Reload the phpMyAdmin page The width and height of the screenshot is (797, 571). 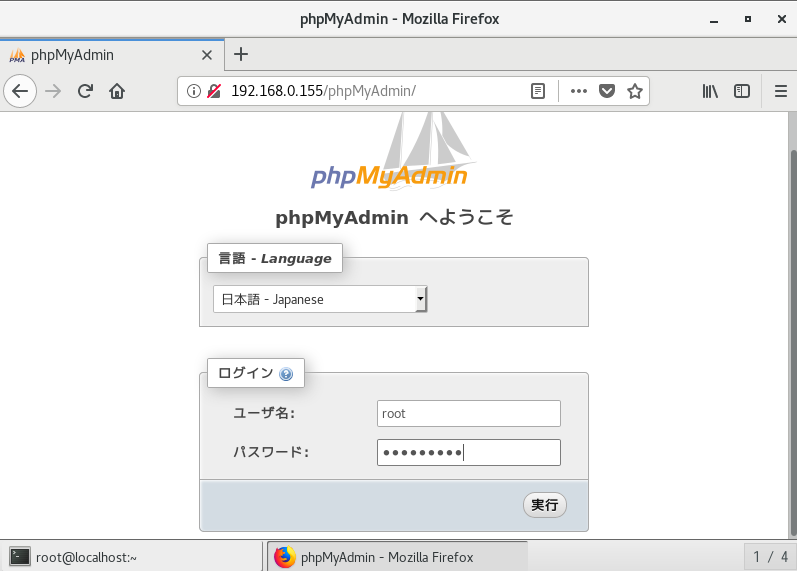coord(85,91)
